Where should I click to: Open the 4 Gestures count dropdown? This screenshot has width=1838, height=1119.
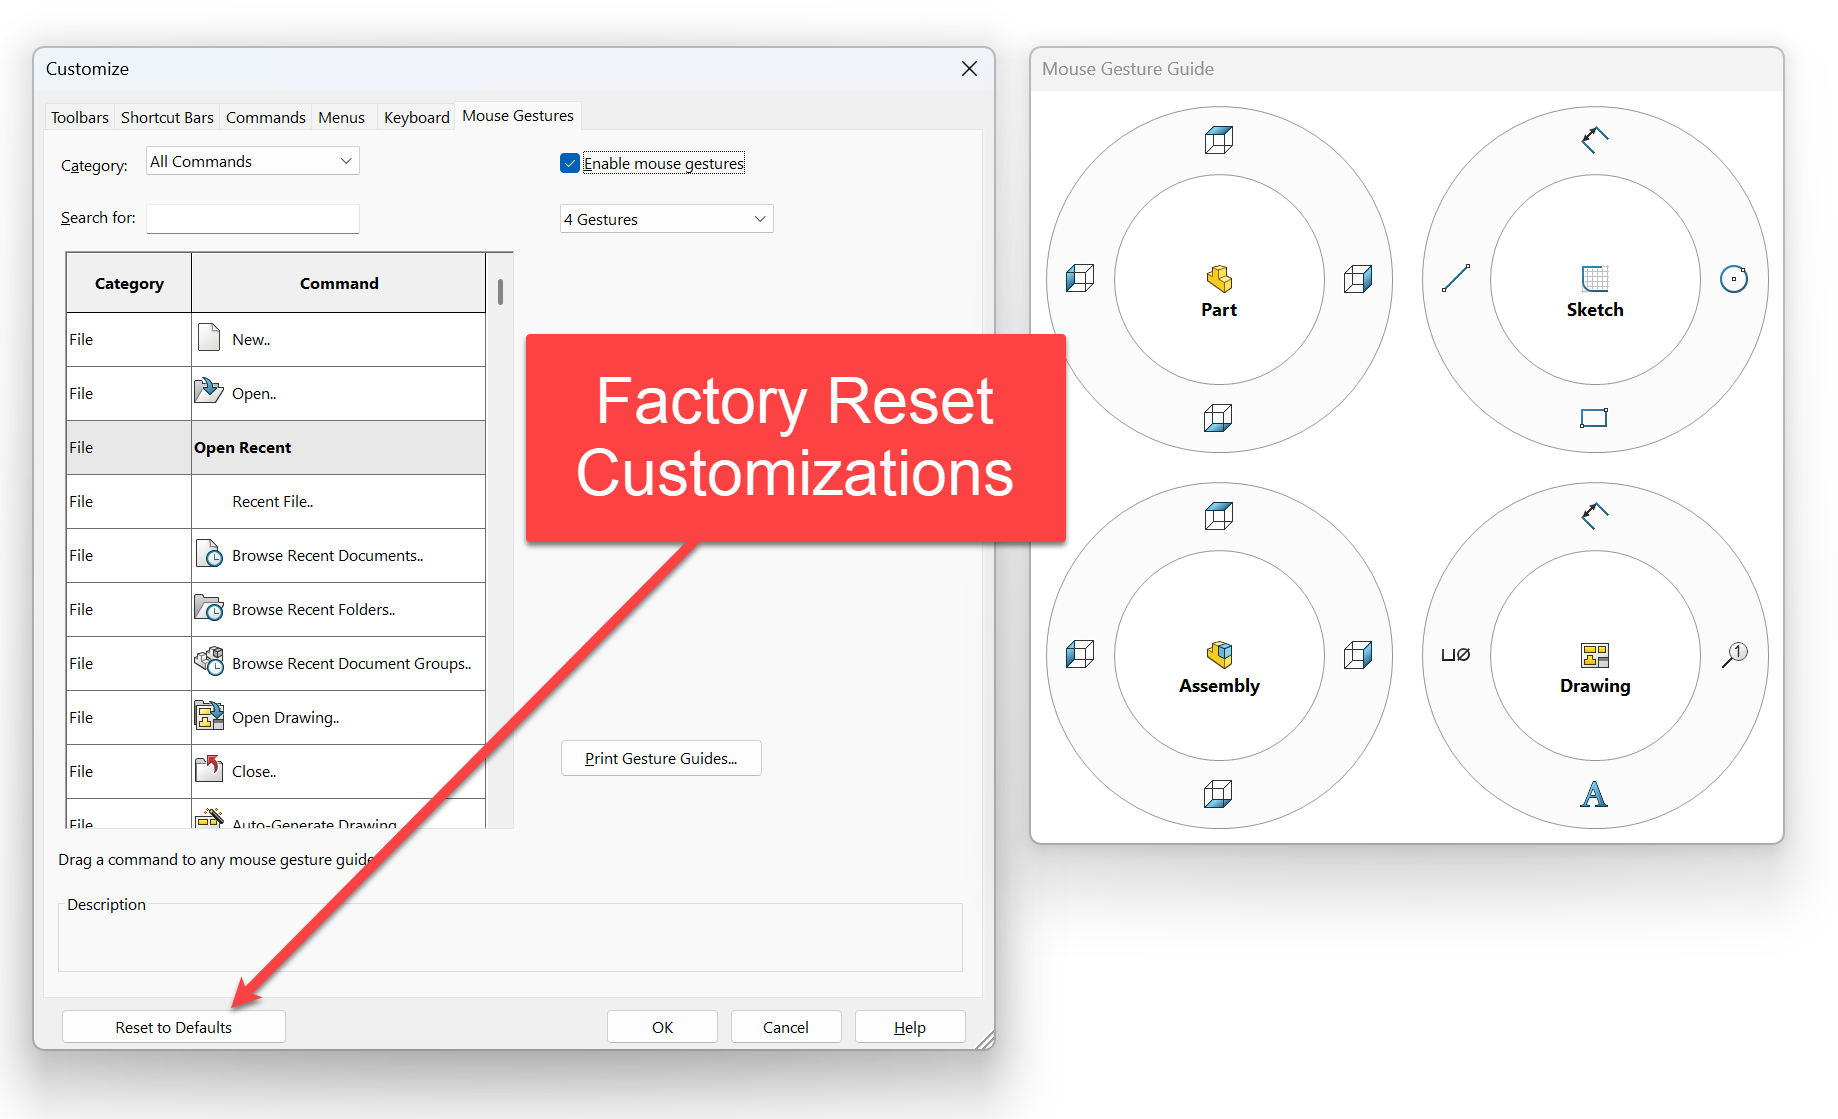pos(666,219)
